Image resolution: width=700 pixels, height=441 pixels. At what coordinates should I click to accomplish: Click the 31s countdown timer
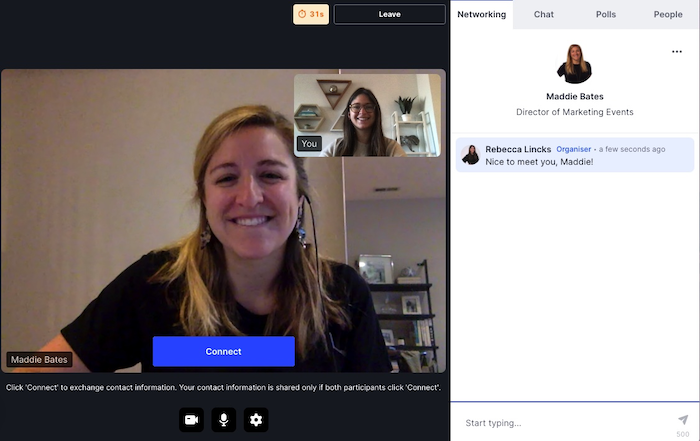pyautogui.click(x=311, y=14)
